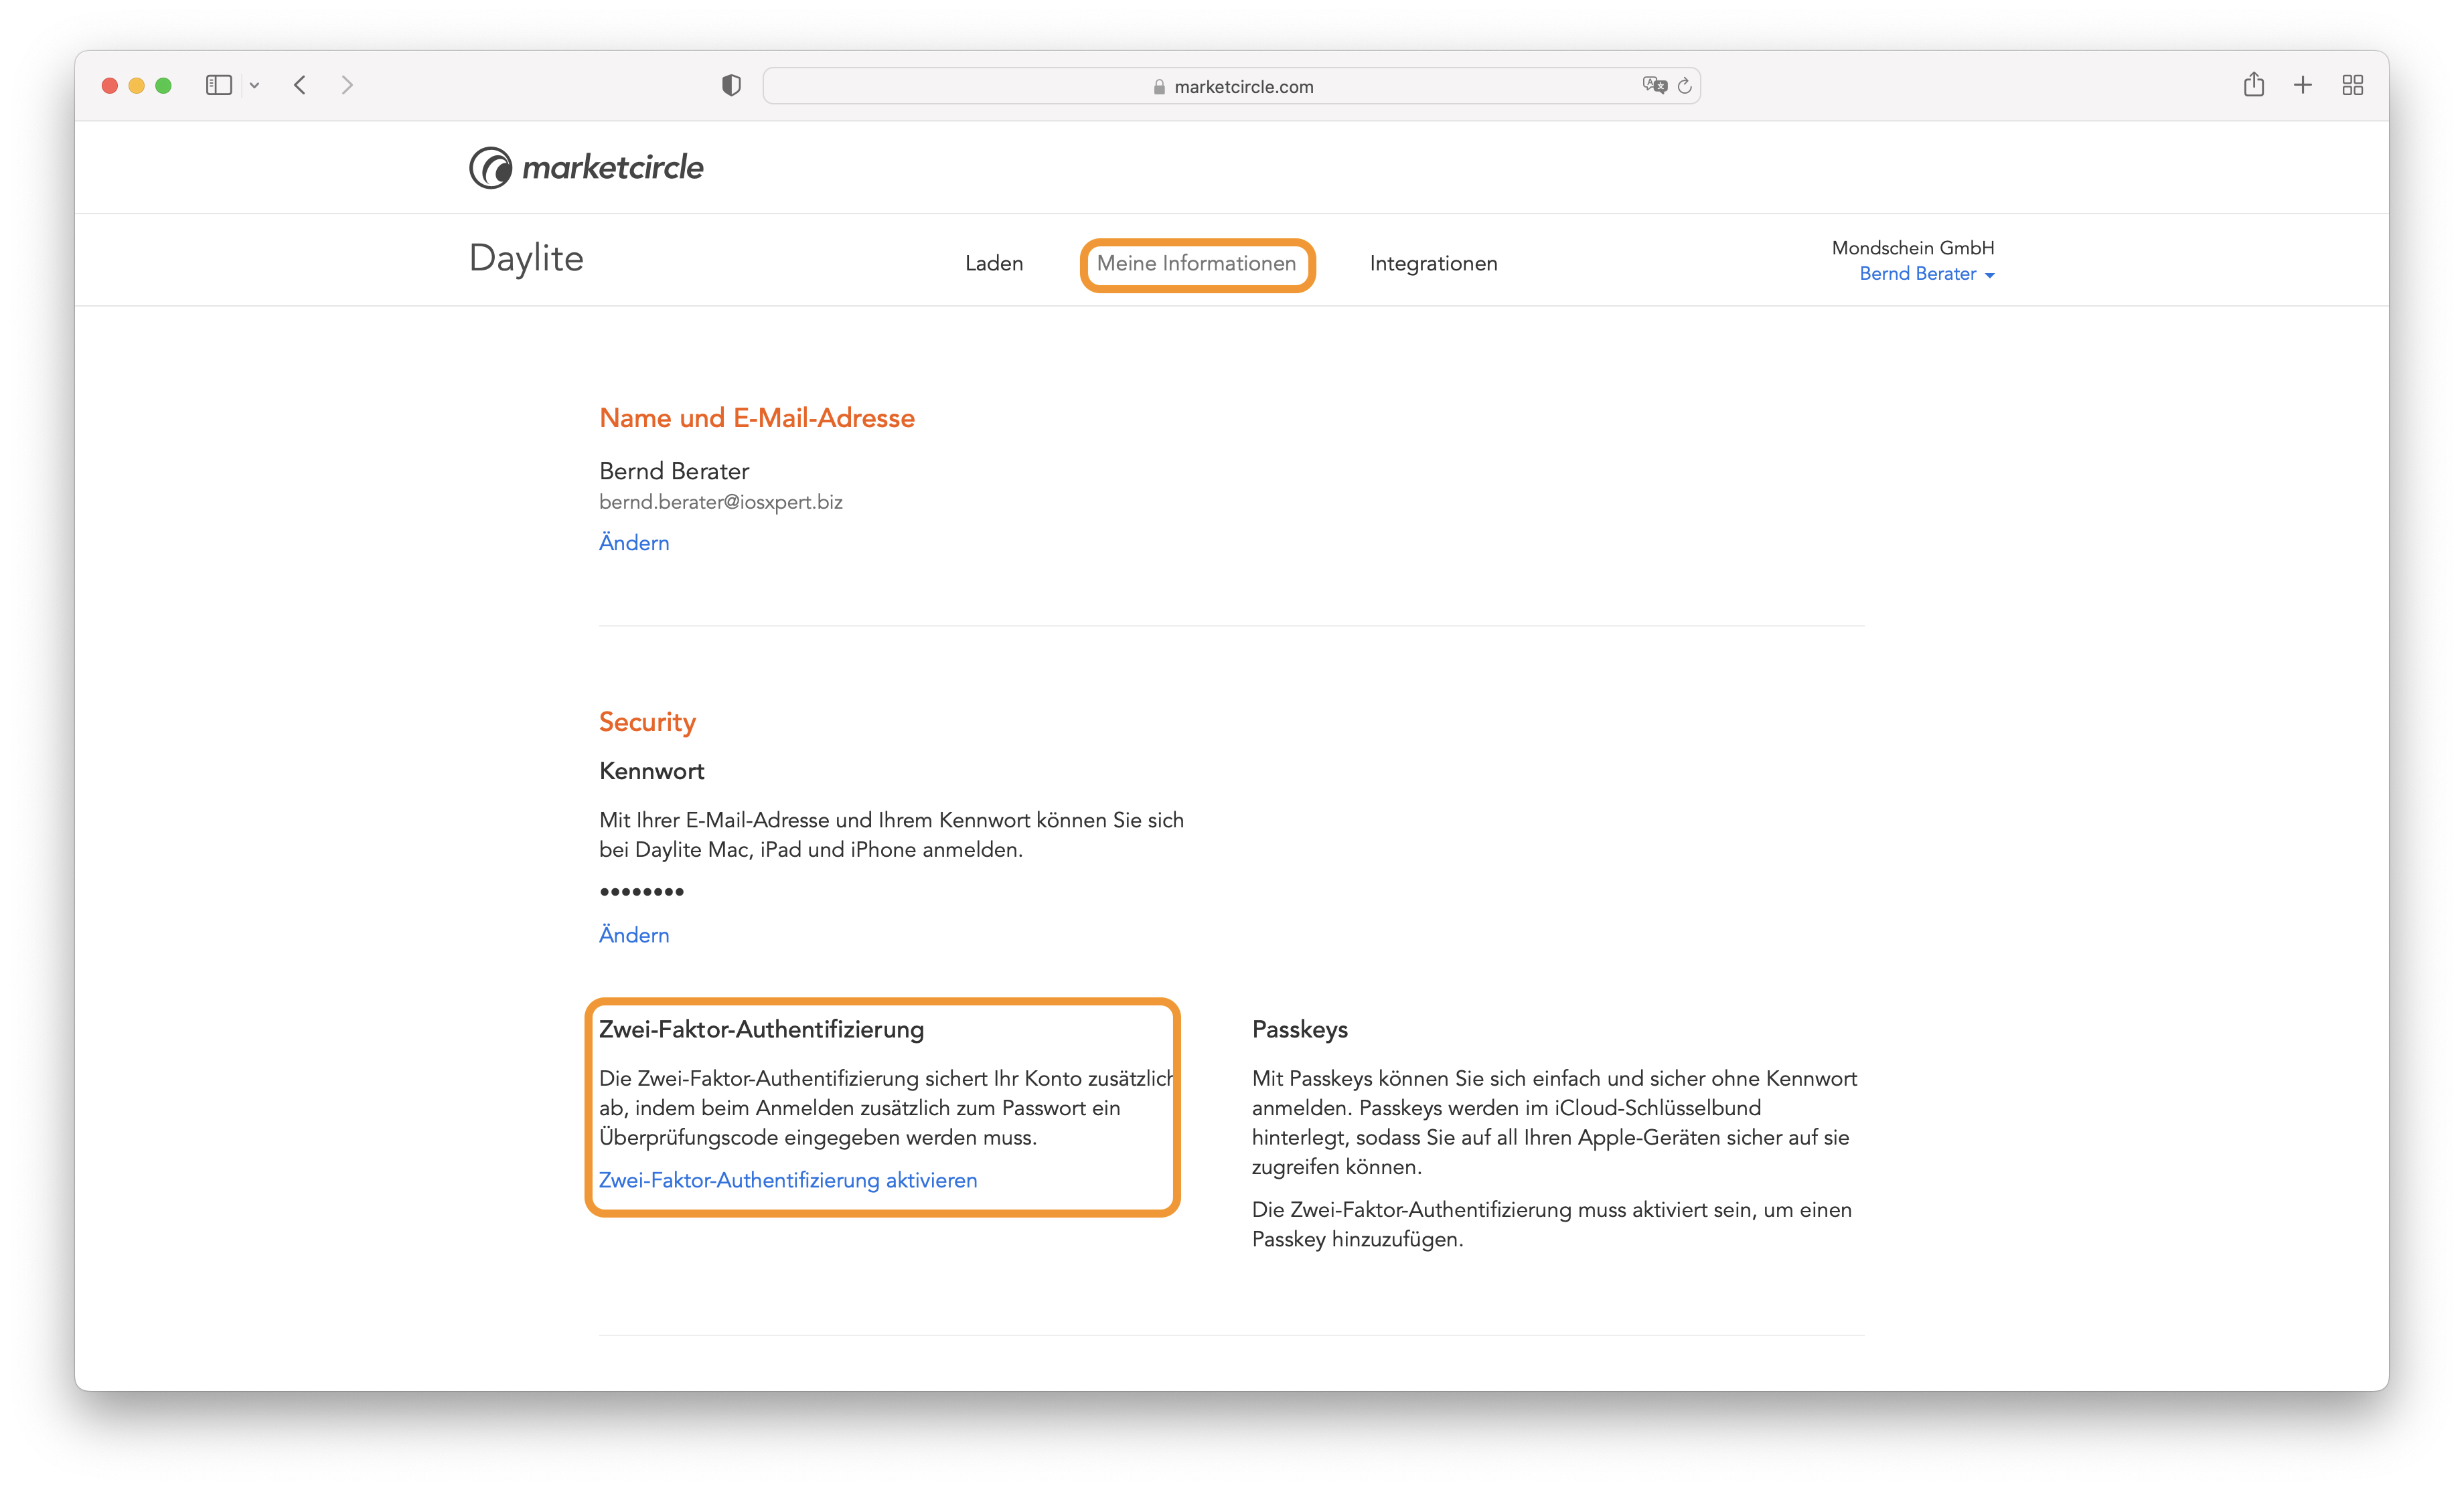
Task: Click the translate page icon
Action: click(1654, 86)
